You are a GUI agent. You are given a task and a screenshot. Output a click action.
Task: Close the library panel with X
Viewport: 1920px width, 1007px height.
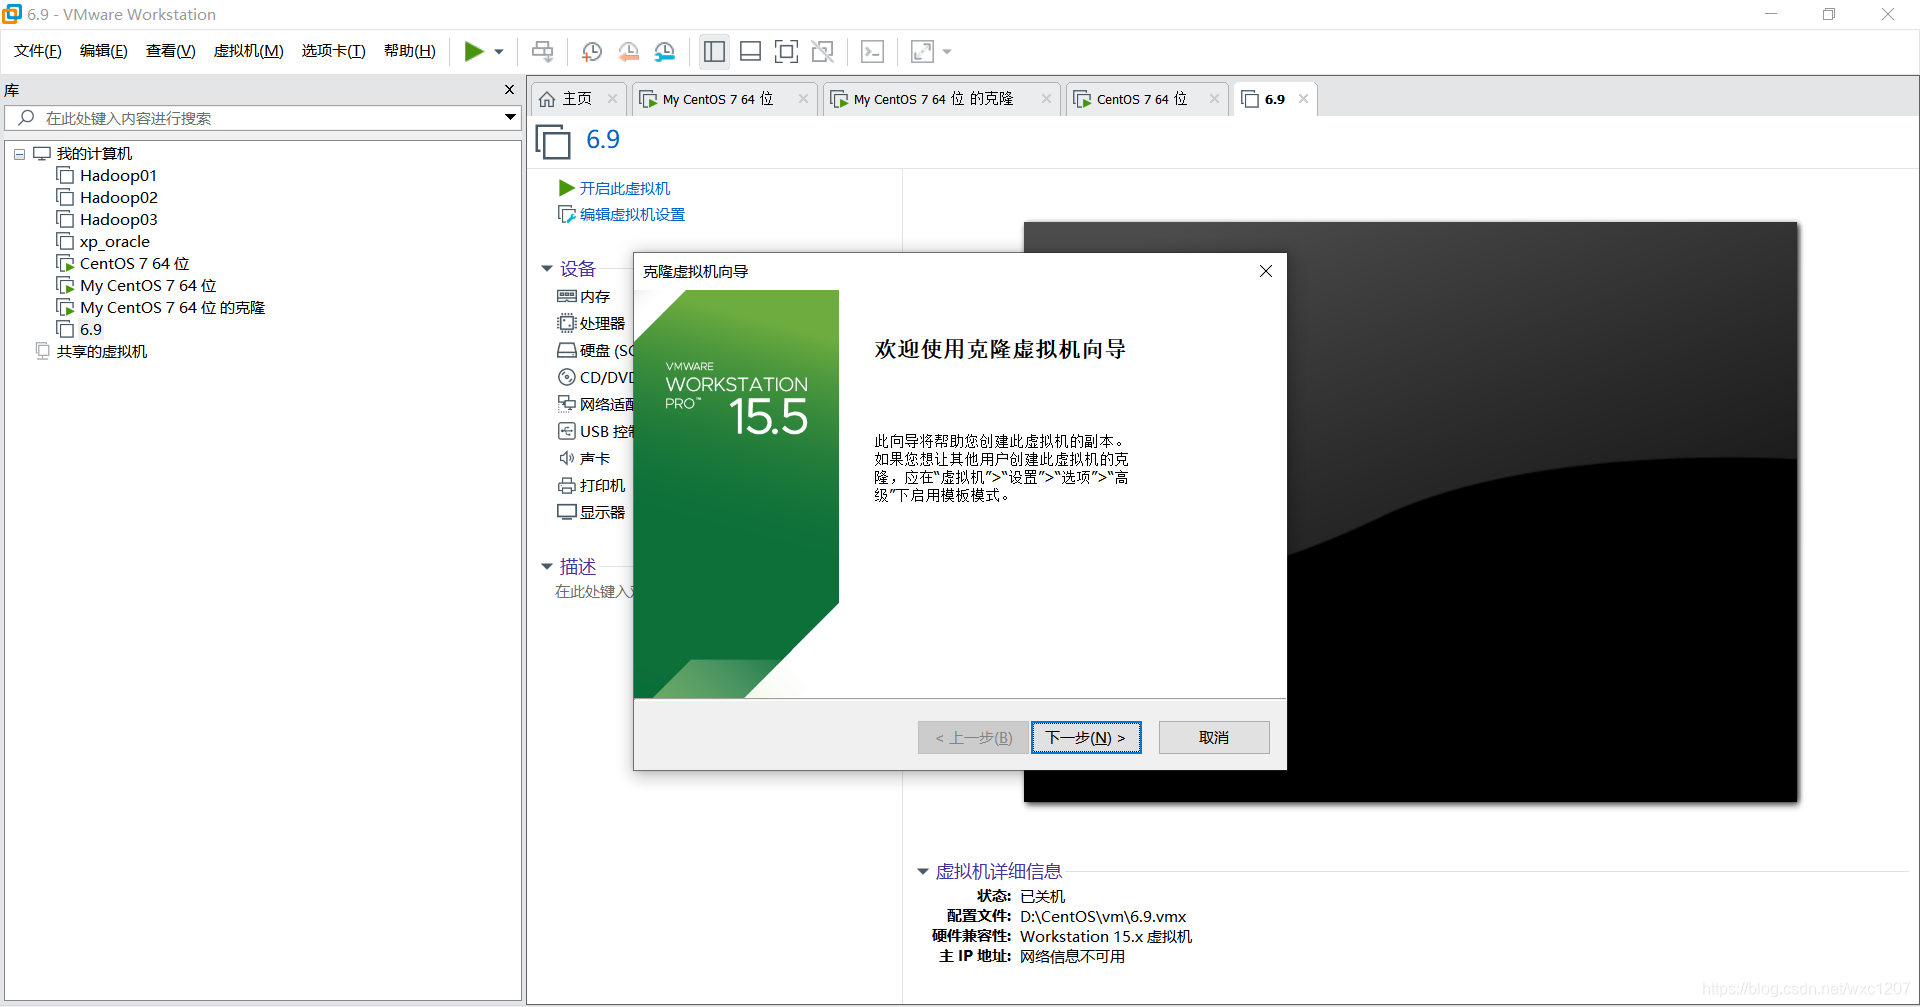[509, 90]
